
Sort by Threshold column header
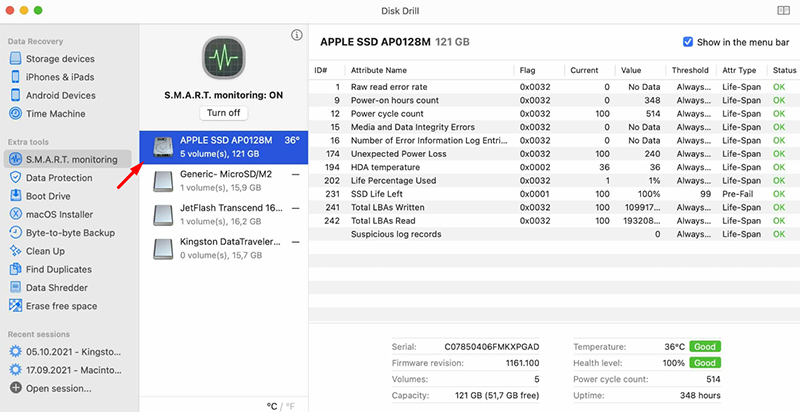pos(690,70)
